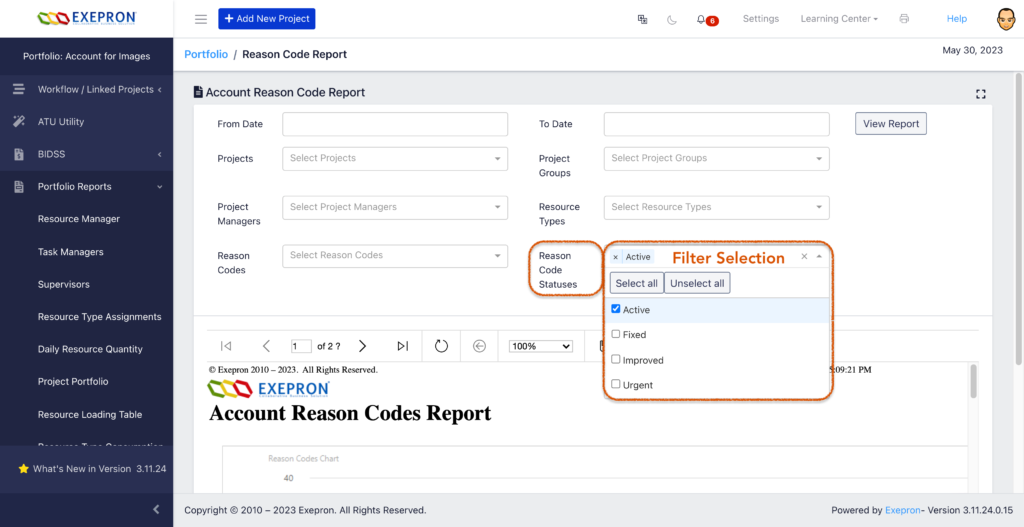Screen dimensions: 1024x527
Task: Open Learning Center menu
Action: coord(839,19)
